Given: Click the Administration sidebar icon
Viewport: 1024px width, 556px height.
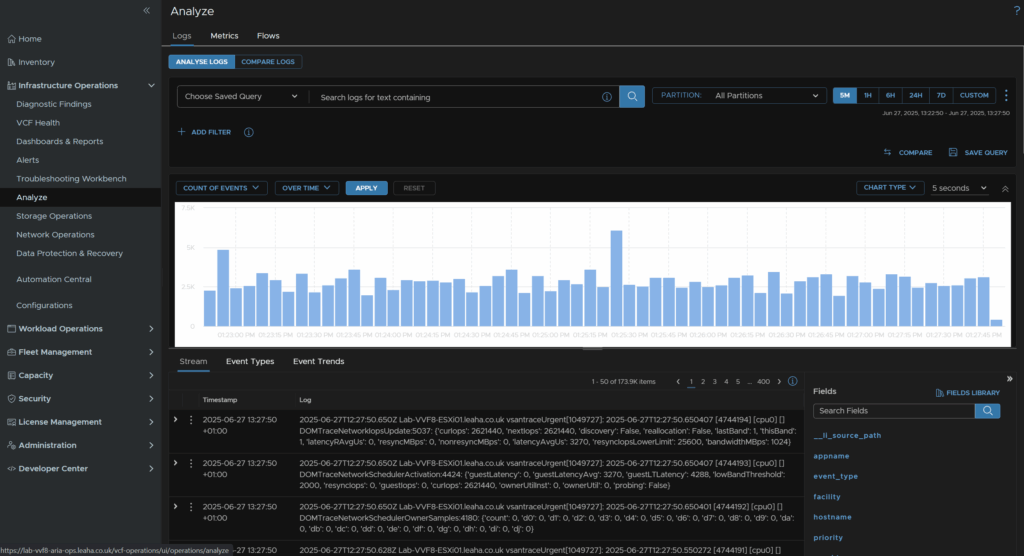Looking at the screenshot, I should tap(11, 445).
